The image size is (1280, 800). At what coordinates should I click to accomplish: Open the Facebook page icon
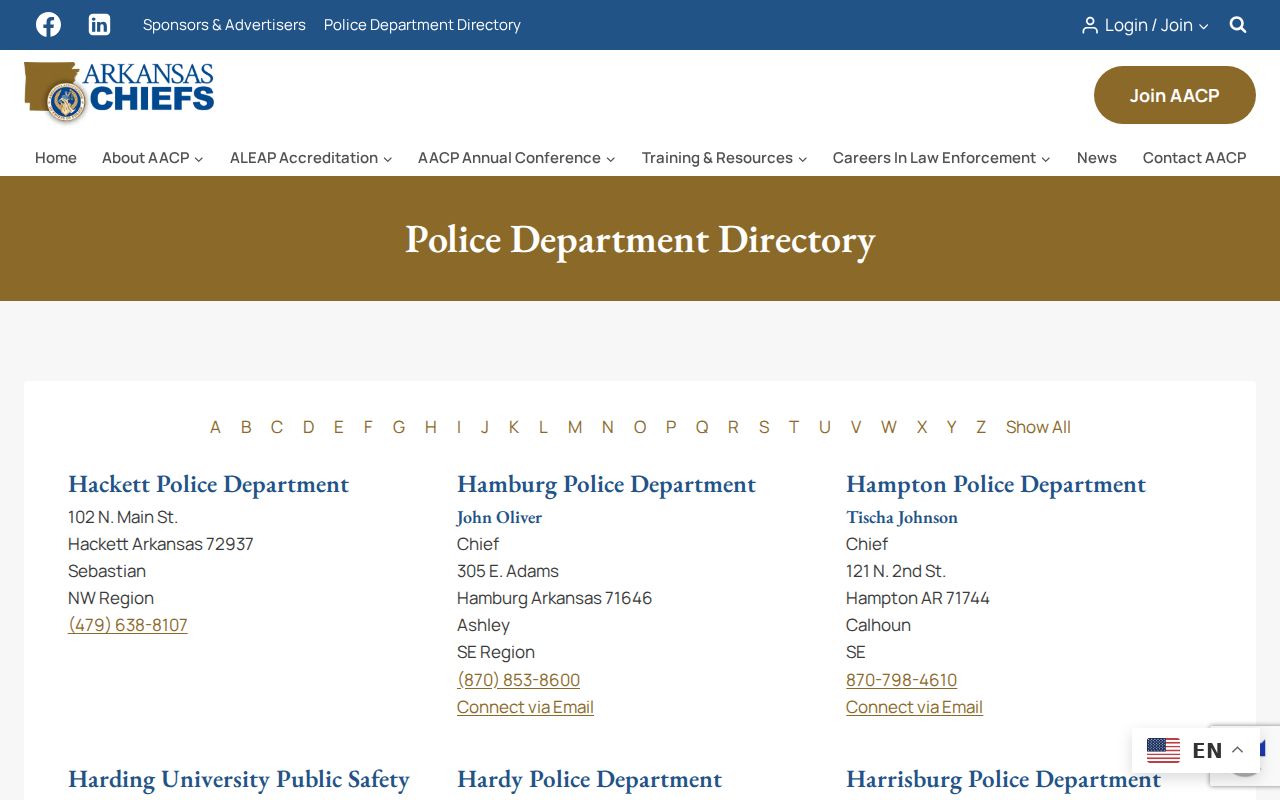tap(48, 25)
